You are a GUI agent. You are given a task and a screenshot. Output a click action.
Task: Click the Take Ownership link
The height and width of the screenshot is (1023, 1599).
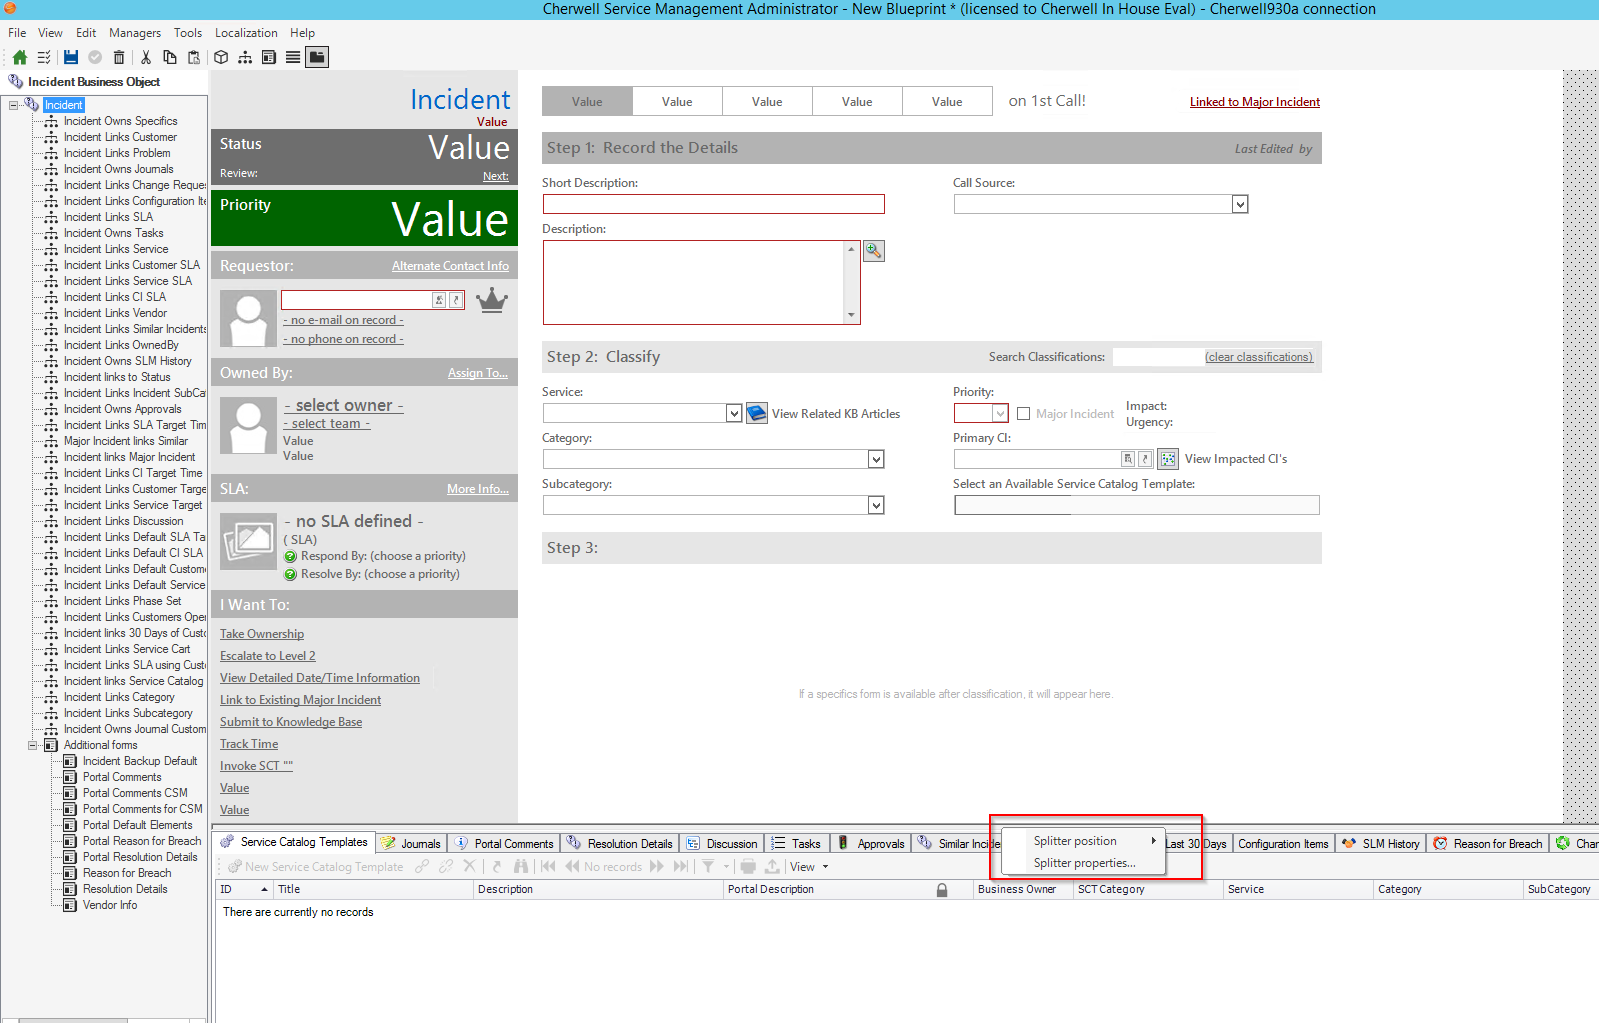coord(262,634)
